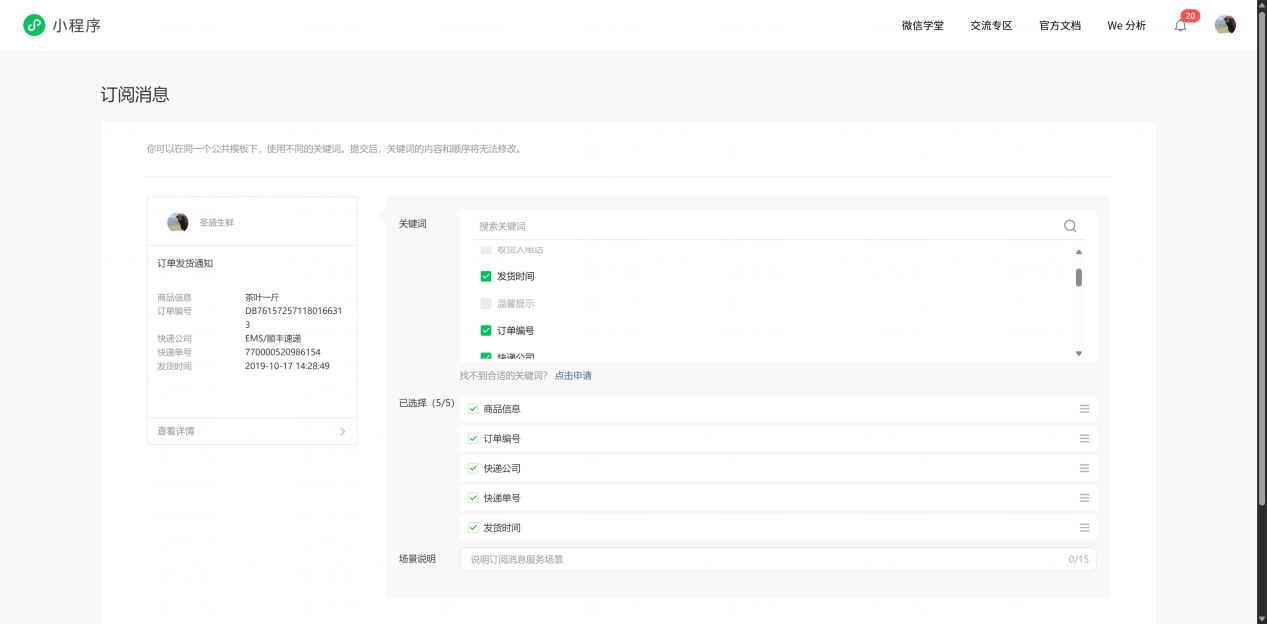Viewport: 1267px width, 624px height.
Task: Click the profile avatar in top bar
Action: pyautogui.click(x=1224, y=25)
